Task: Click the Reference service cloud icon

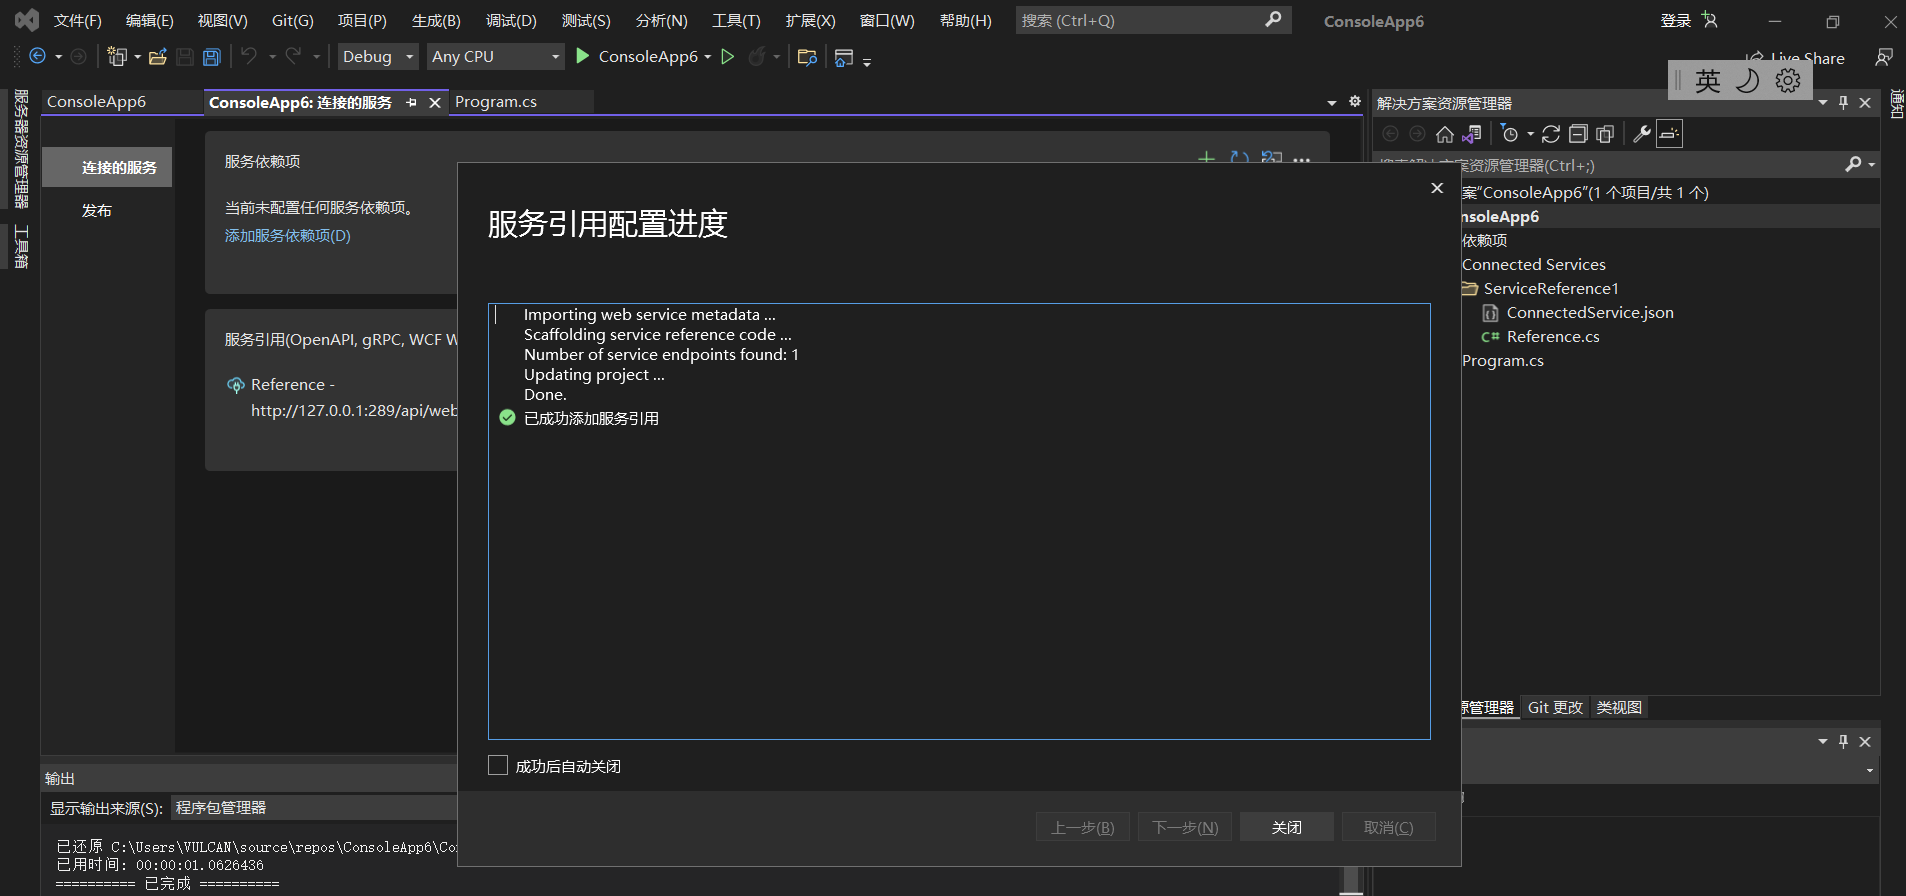Action: tap(236, 385)
